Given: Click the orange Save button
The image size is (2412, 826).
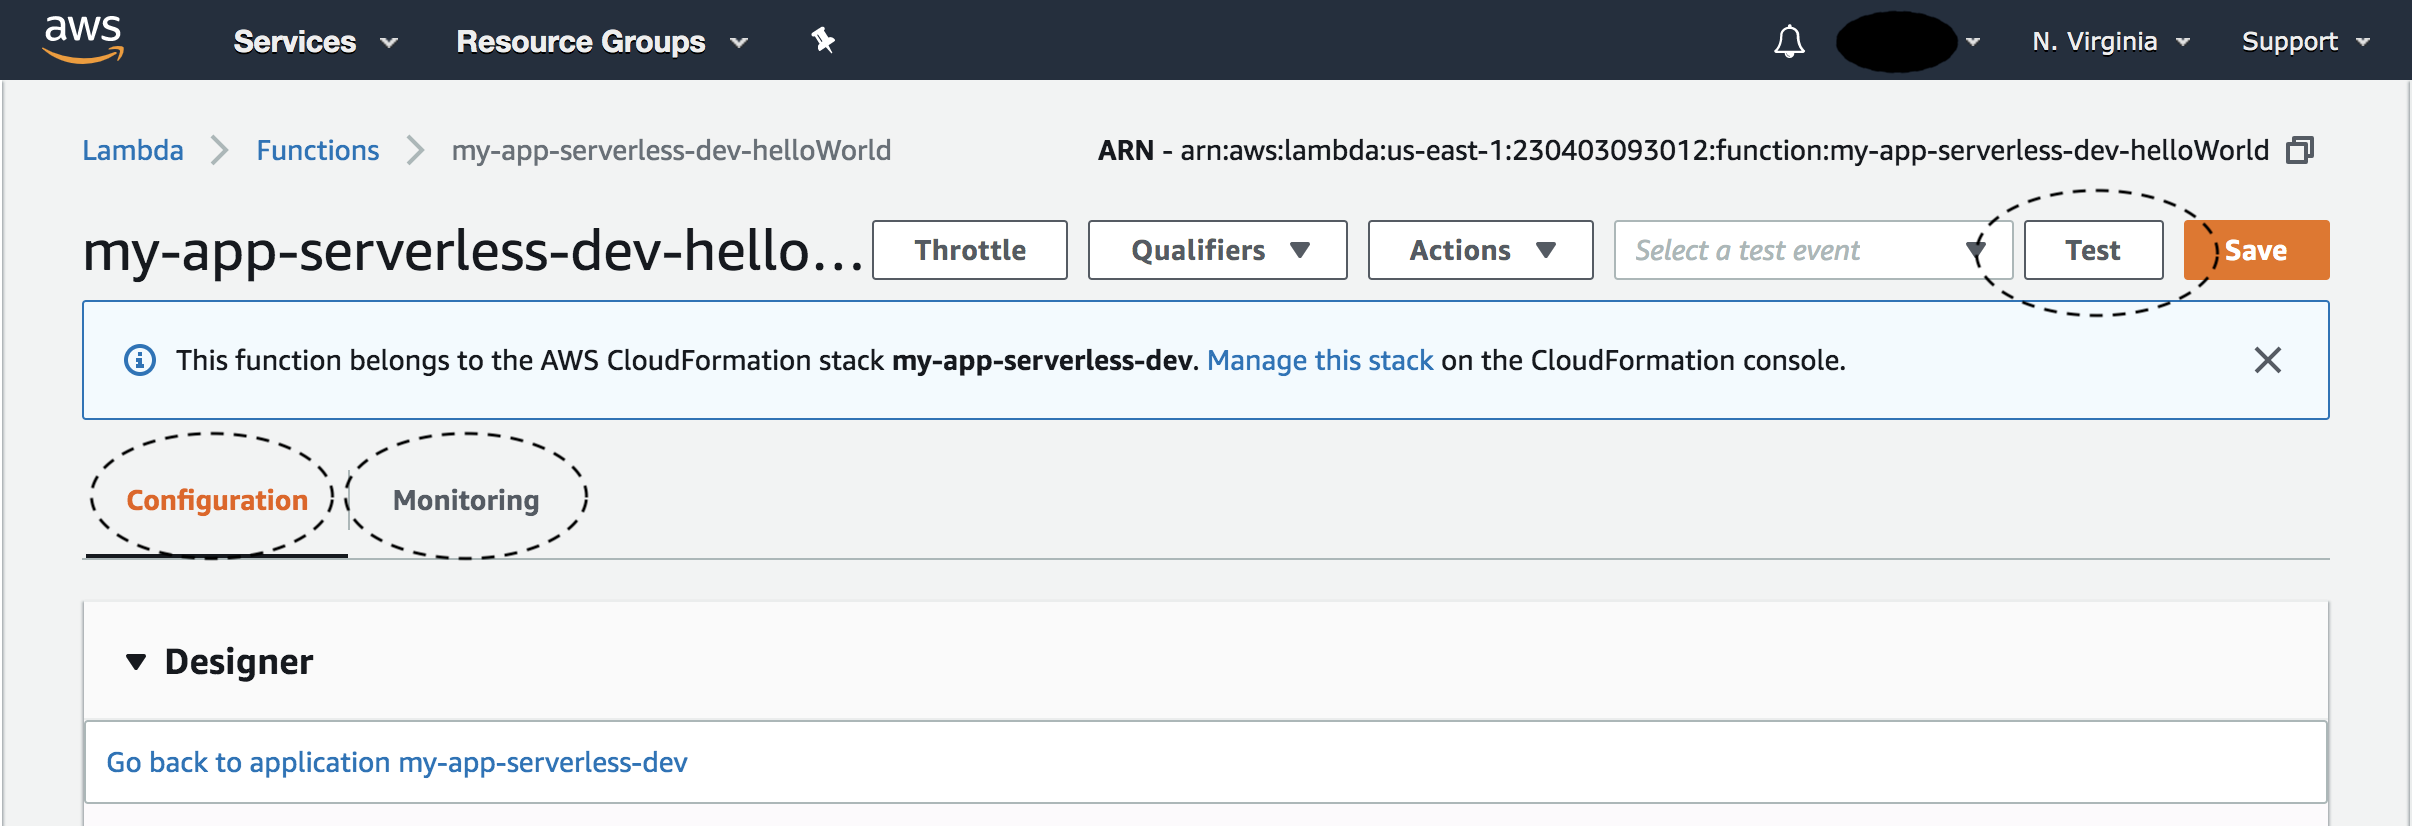Looking at the screenshot, I should [2256, 250].
